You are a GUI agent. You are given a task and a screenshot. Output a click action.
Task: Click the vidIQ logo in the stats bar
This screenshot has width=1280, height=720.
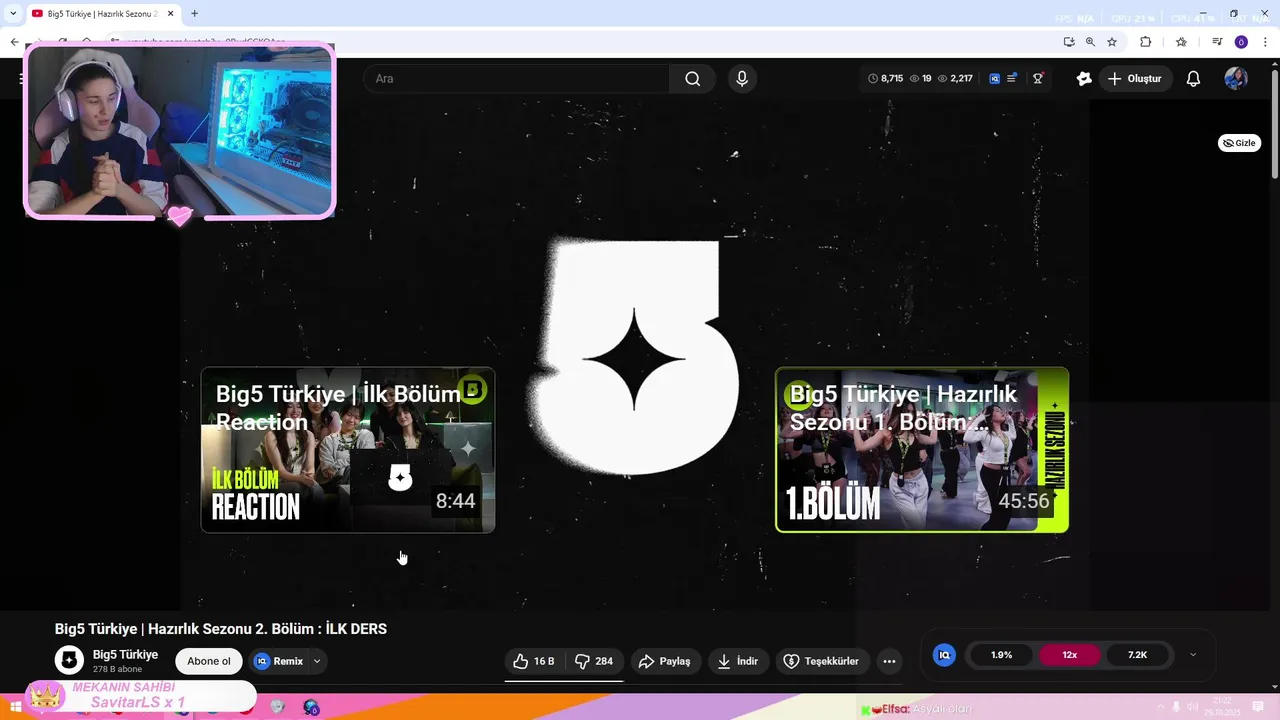994,78
